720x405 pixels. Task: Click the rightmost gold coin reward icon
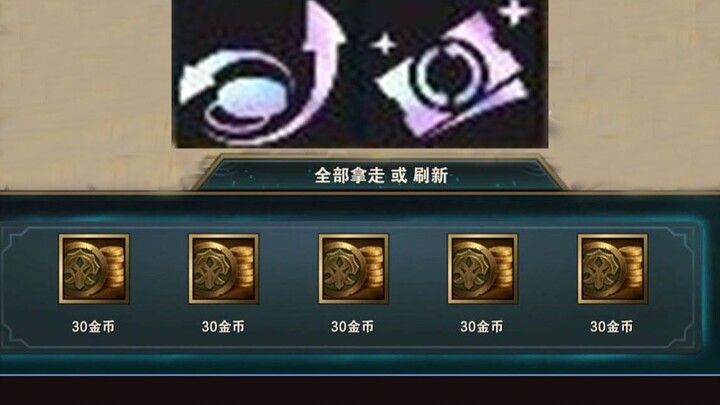click(613, 269)
